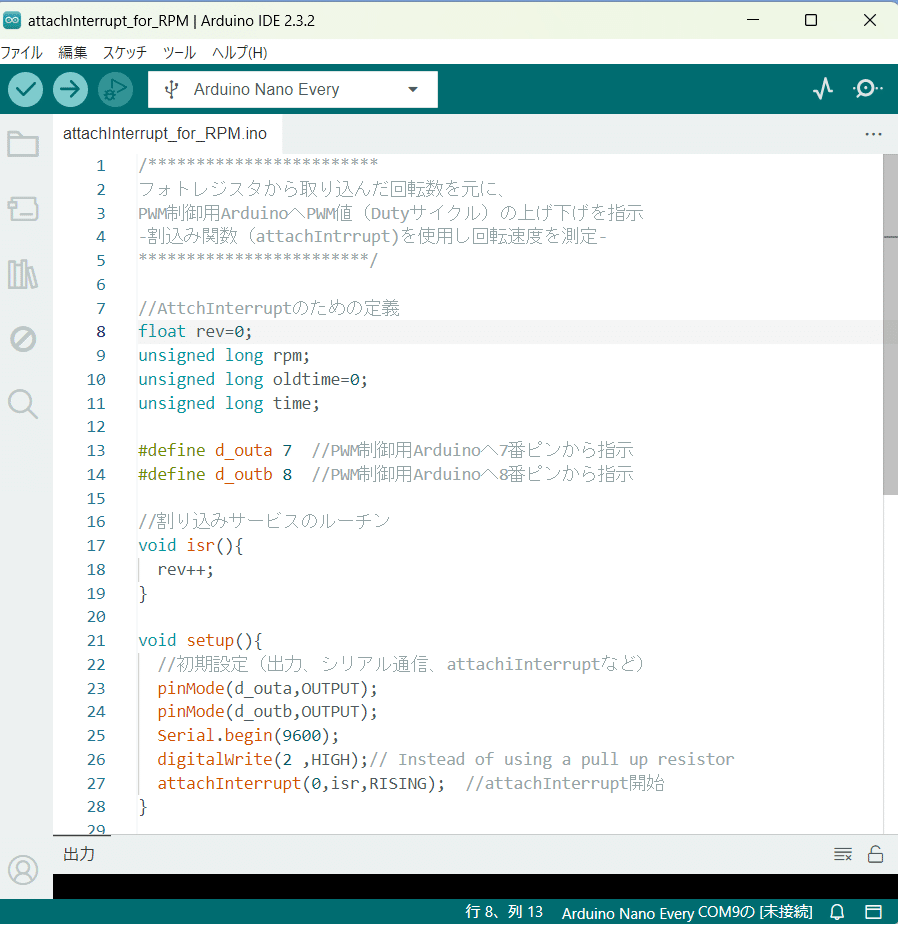The width and height of the screenshot is (898, 932).
Task: Click the editor vertical scrollbar thumb
Action: point(890,325)
